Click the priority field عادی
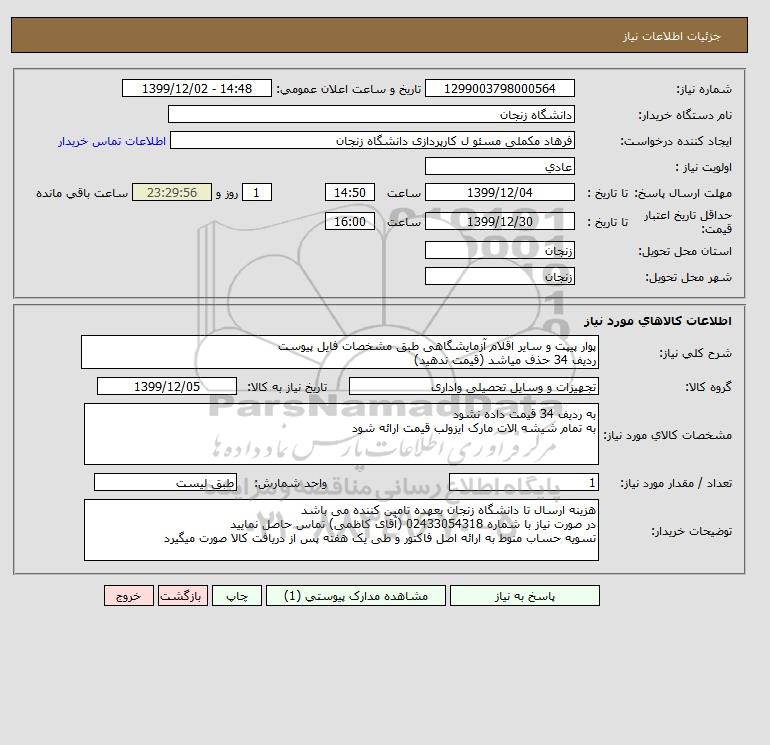770x745 pixels. coord(499,166)
